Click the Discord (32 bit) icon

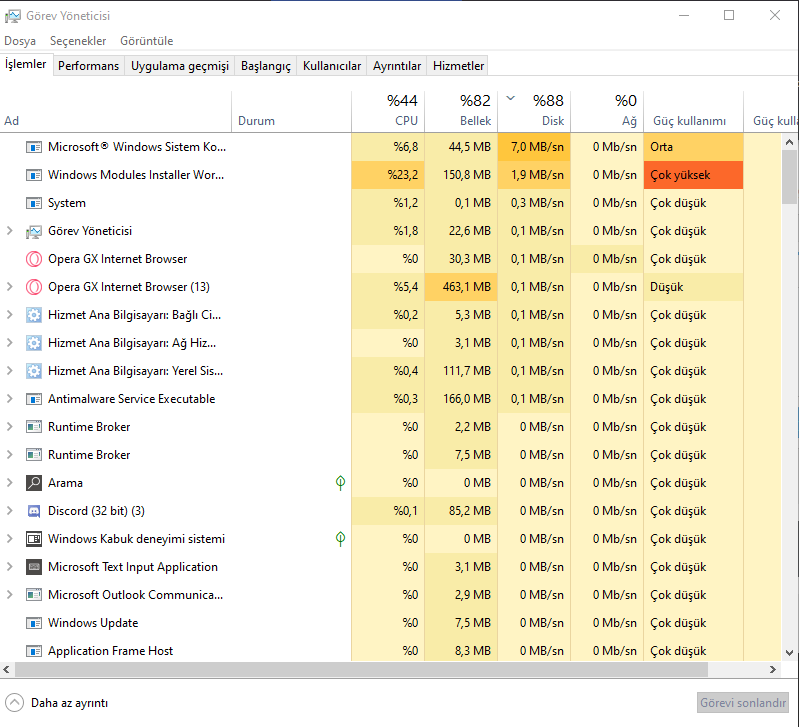point(34,511)
